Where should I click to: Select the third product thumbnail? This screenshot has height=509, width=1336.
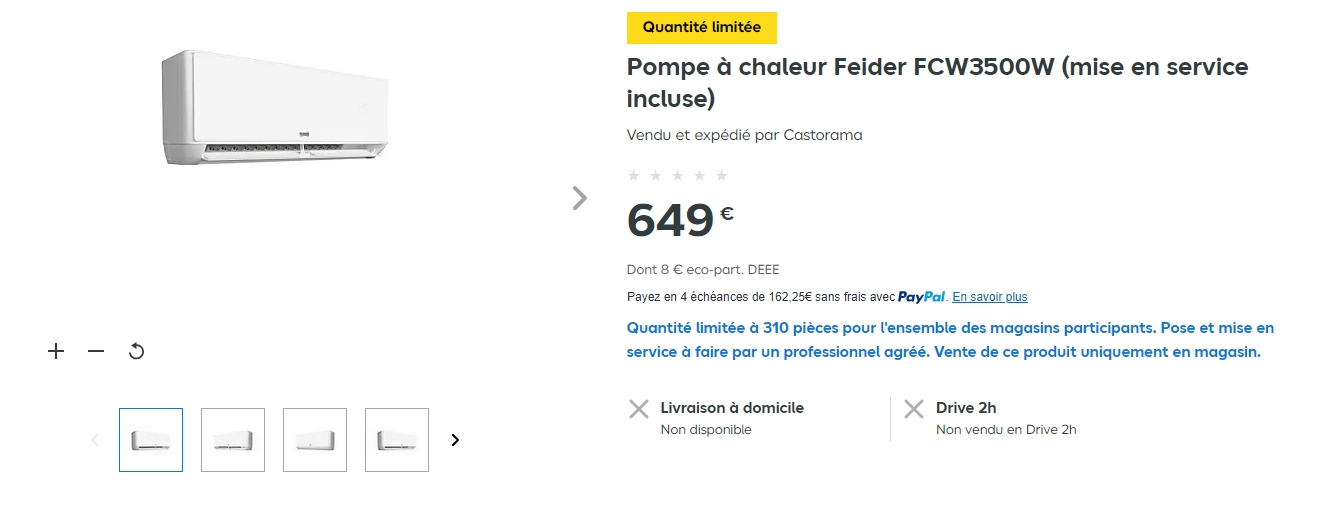click(315, 440)
